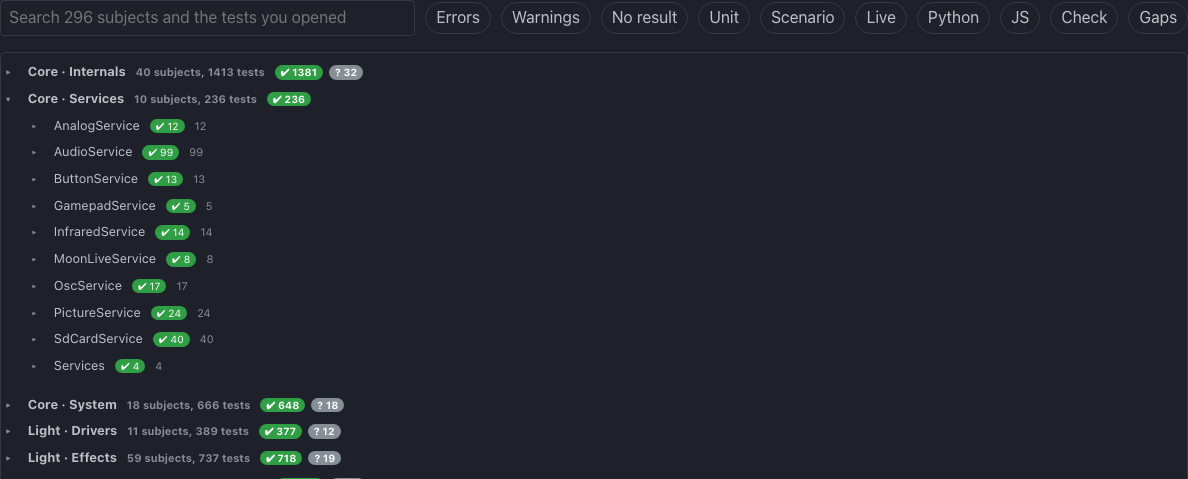The width and height of the screenshot is (1188, 479).
Task: Expand the SdCardService row arrow
Action: [x=34, y=340]
